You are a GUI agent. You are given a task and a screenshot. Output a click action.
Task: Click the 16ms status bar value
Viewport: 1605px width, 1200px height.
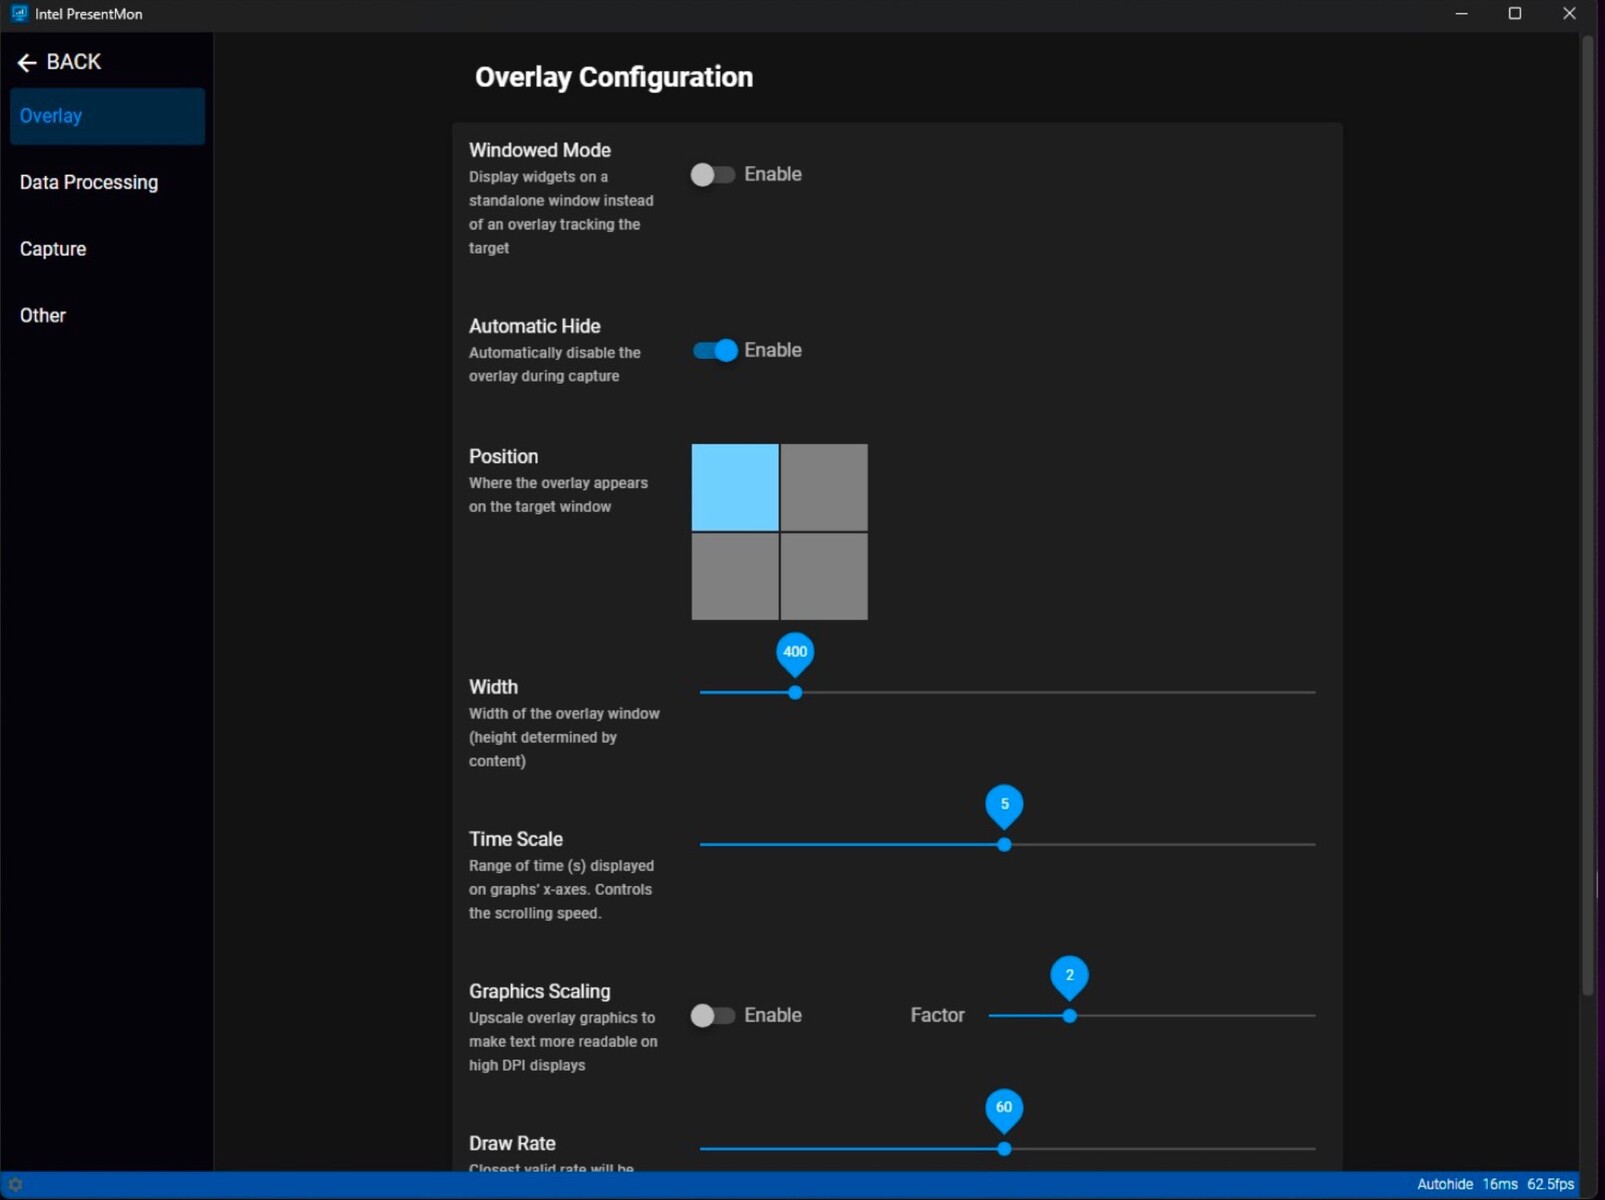point(1500,1185)
